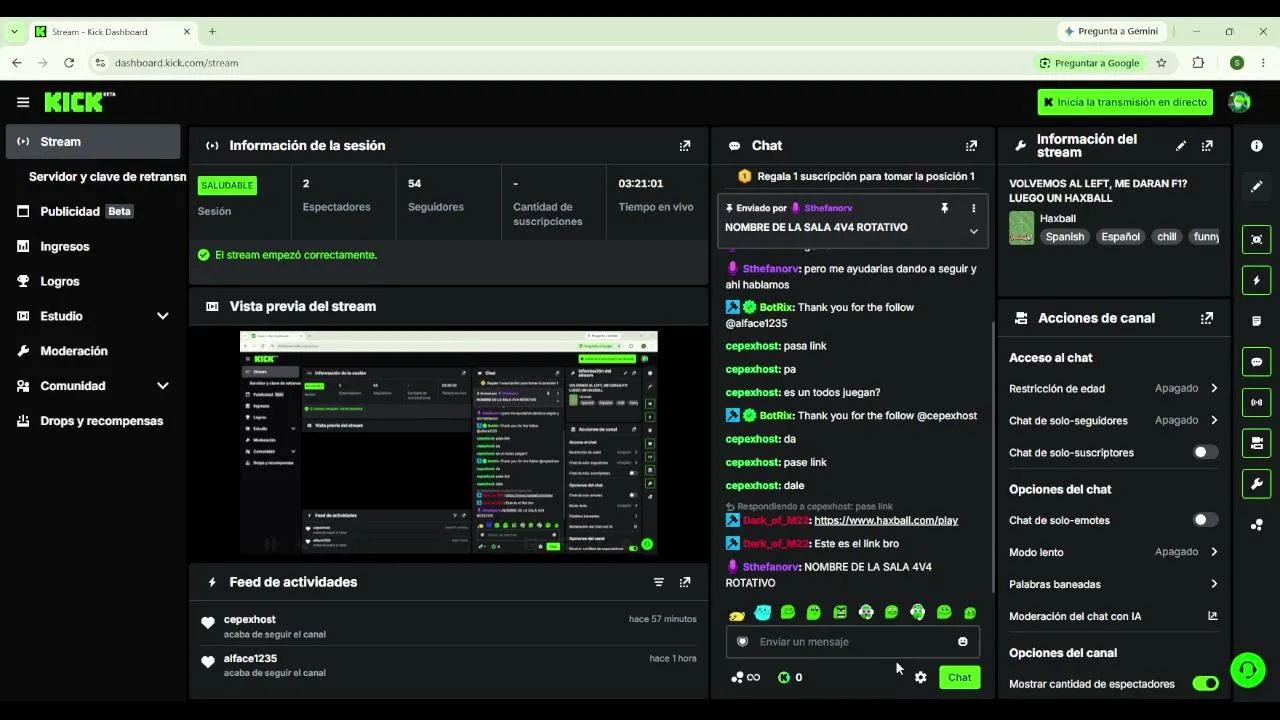Screen dimensions: 1280x720
Task: Open the activity feed filter icon
Action: click(659, 582)
